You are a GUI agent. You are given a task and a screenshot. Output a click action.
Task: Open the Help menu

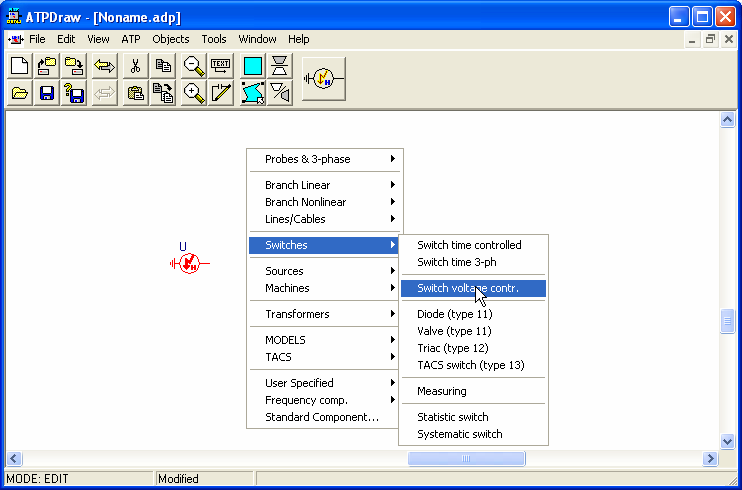(x=299, y=39)
